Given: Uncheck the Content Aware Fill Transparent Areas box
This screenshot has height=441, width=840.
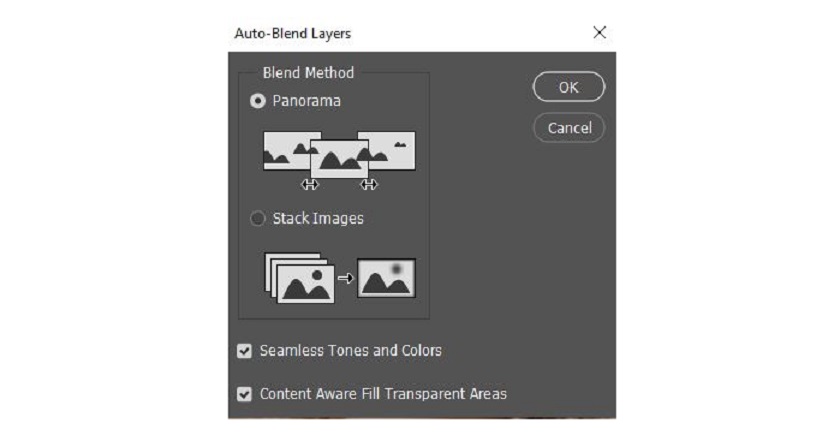Looking at the screenshot, I should click(x=244, y=394).
